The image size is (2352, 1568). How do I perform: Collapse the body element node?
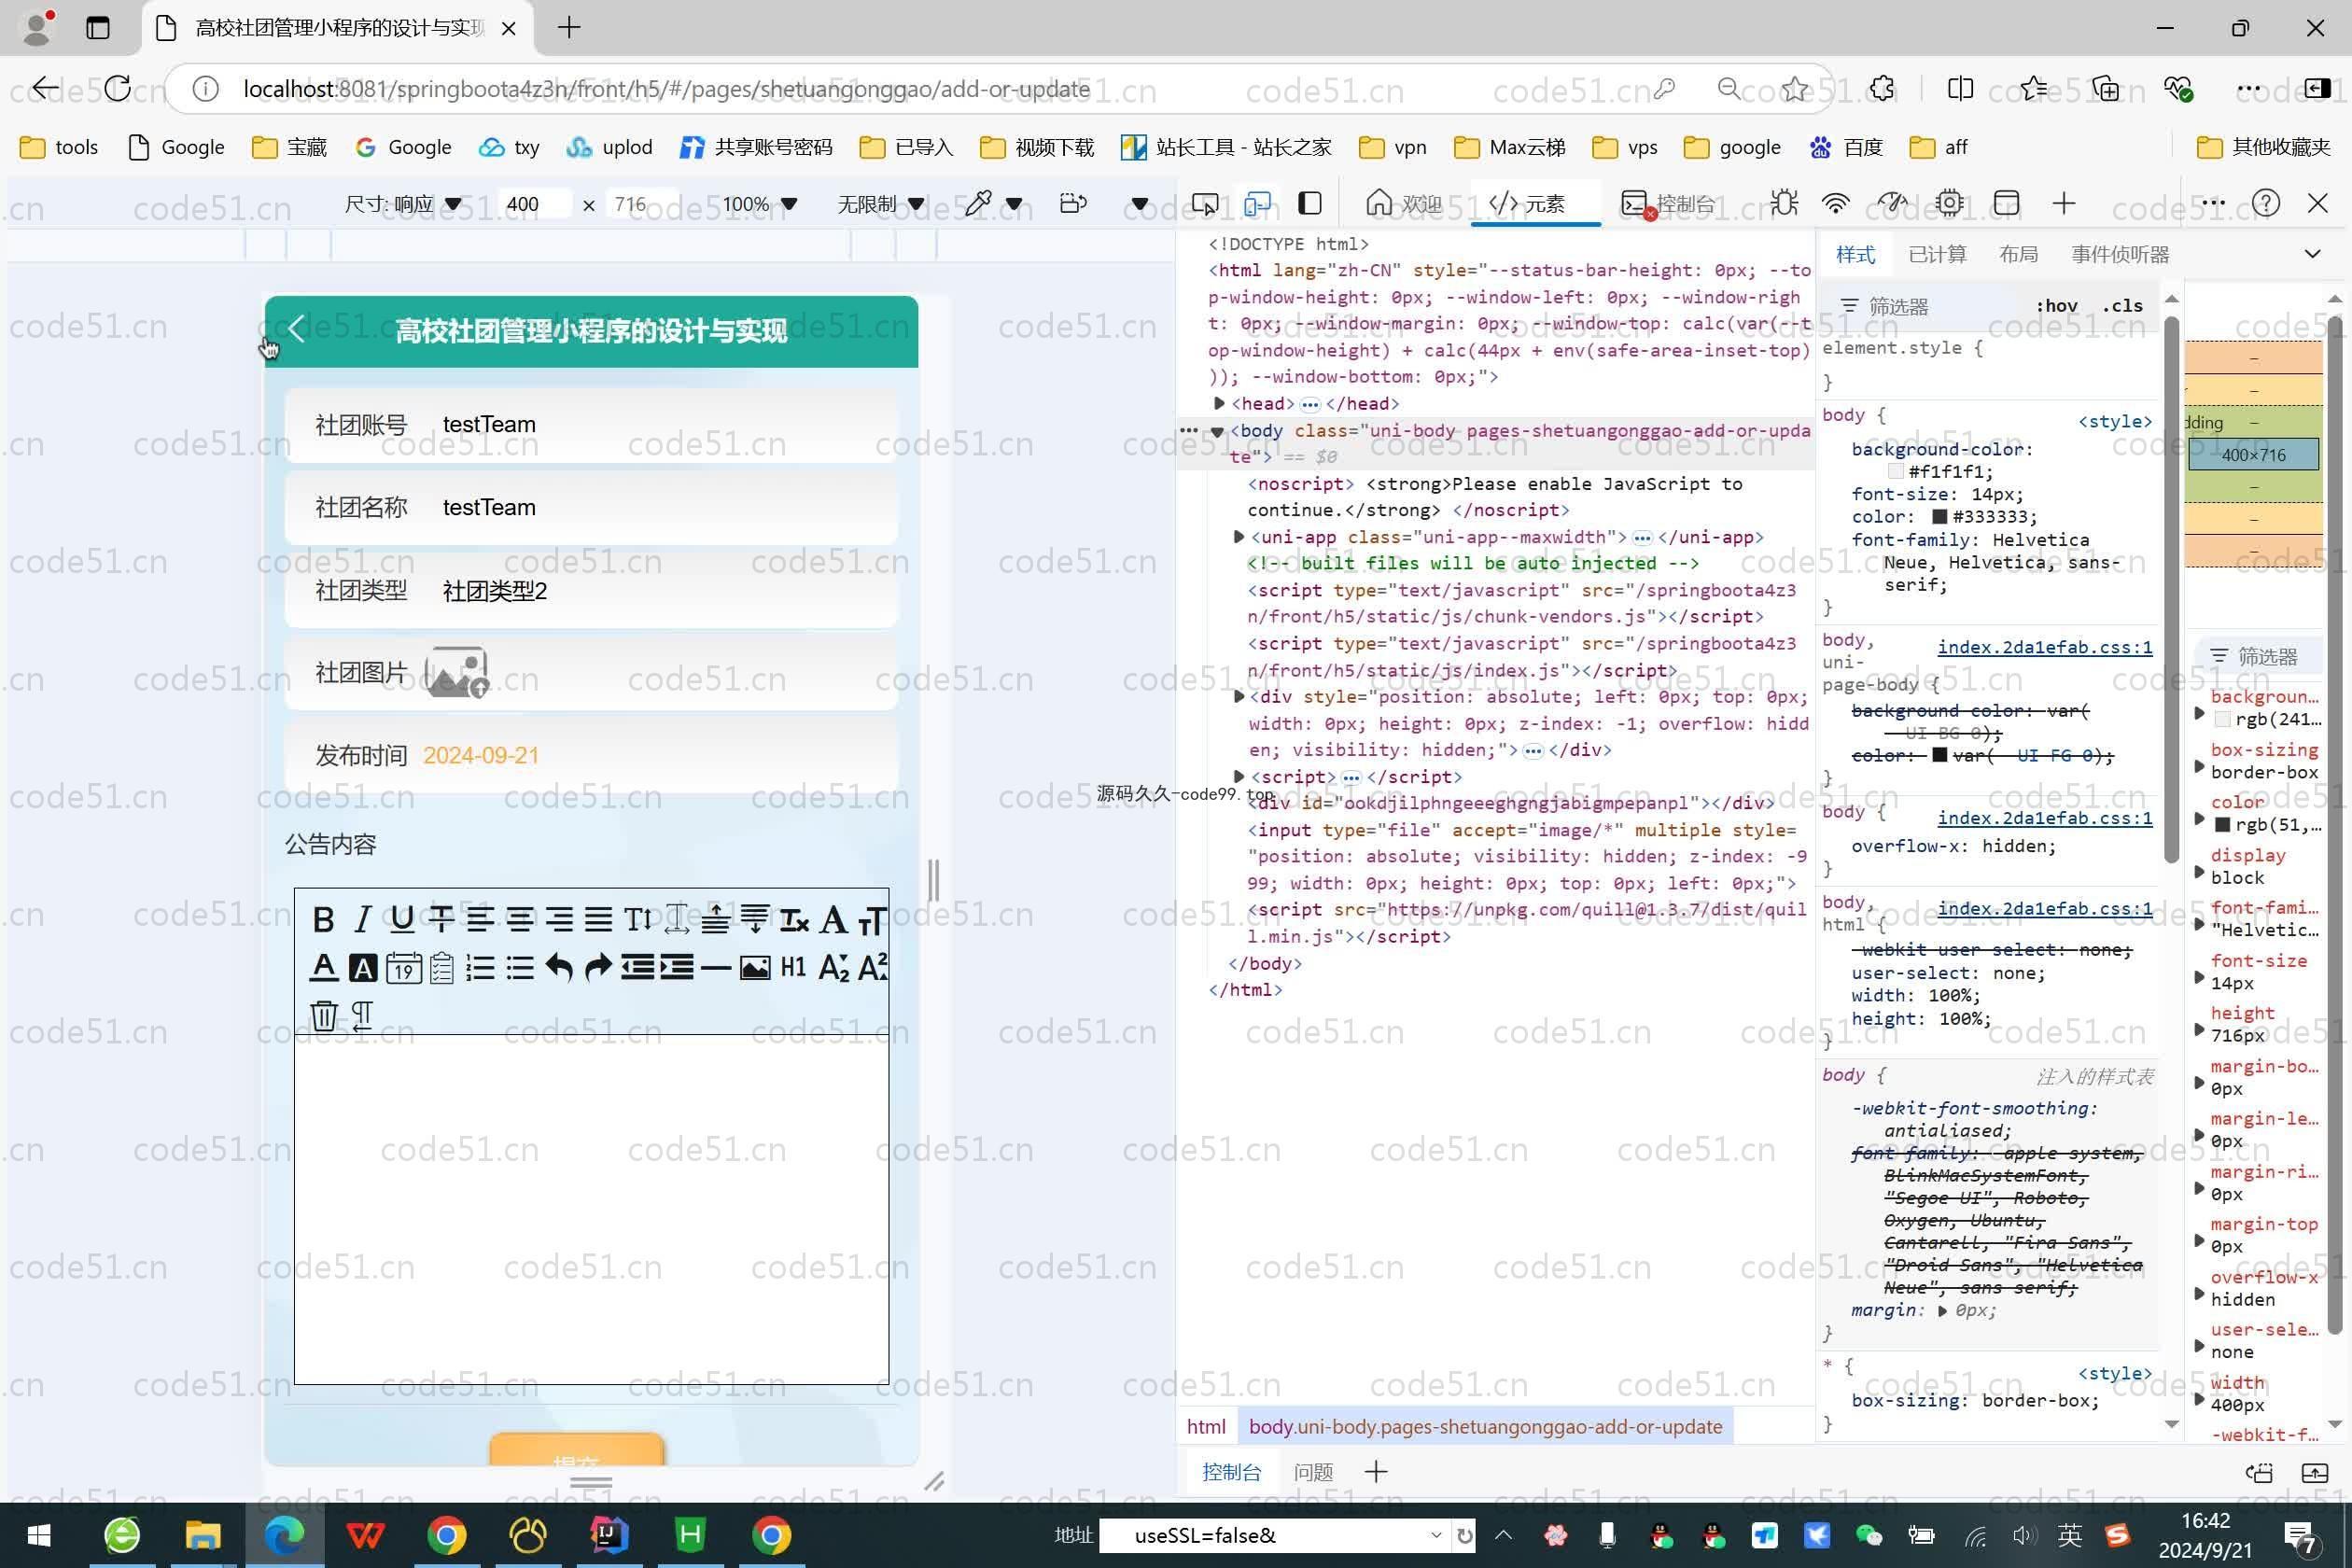tap(1217, 431)
